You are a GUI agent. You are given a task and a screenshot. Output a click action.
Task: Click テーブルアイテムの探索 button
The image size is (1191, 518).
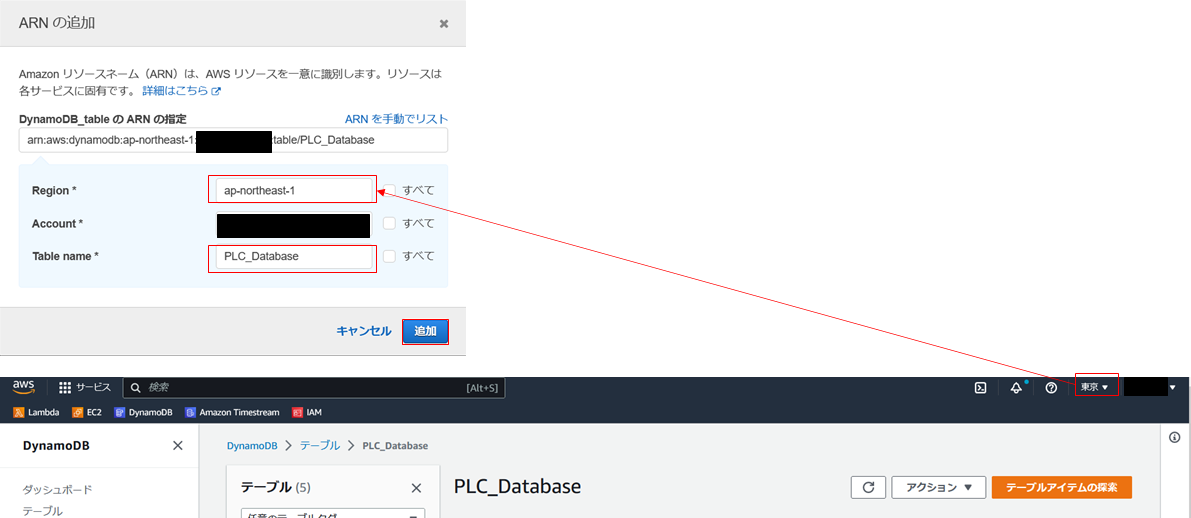click(x=1062, y=487)
